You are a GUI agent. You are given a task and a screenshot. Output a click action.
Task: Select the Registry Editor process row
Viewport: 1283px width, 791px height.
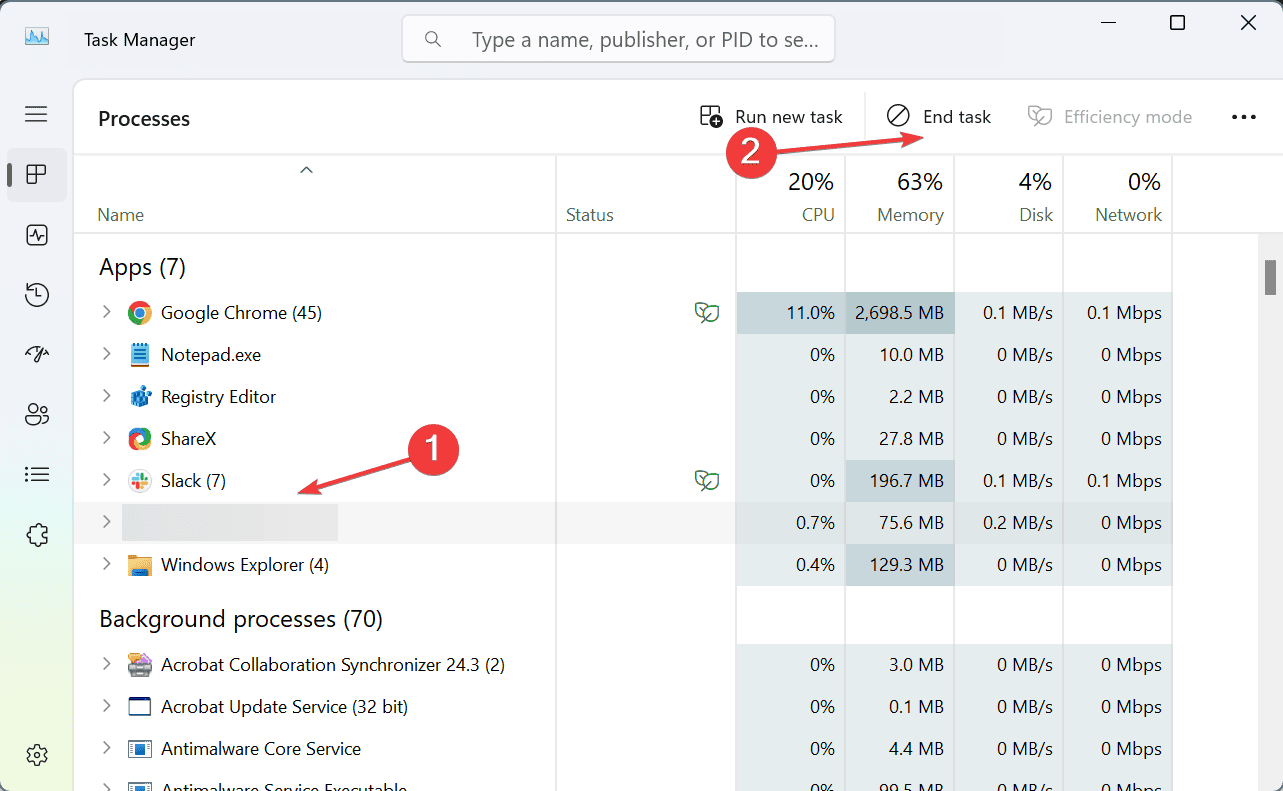(218, 397)
